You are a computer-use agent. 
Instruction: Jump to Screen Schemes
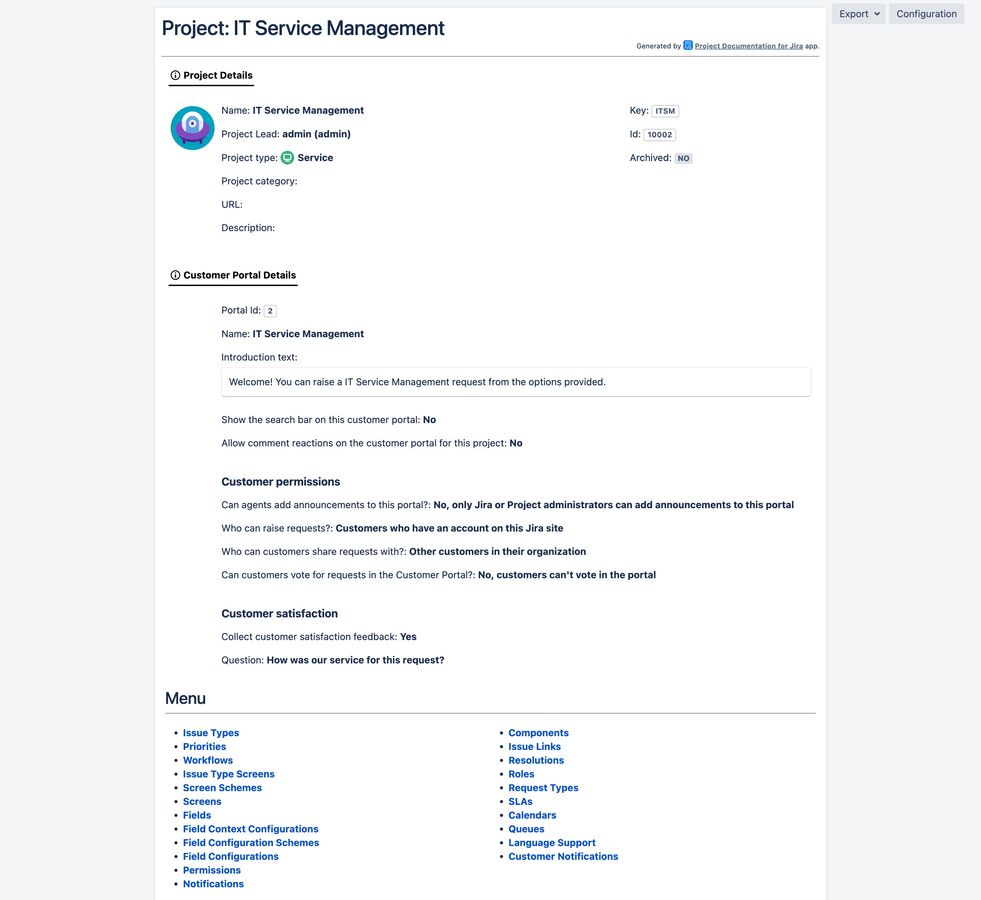(222, 788)
